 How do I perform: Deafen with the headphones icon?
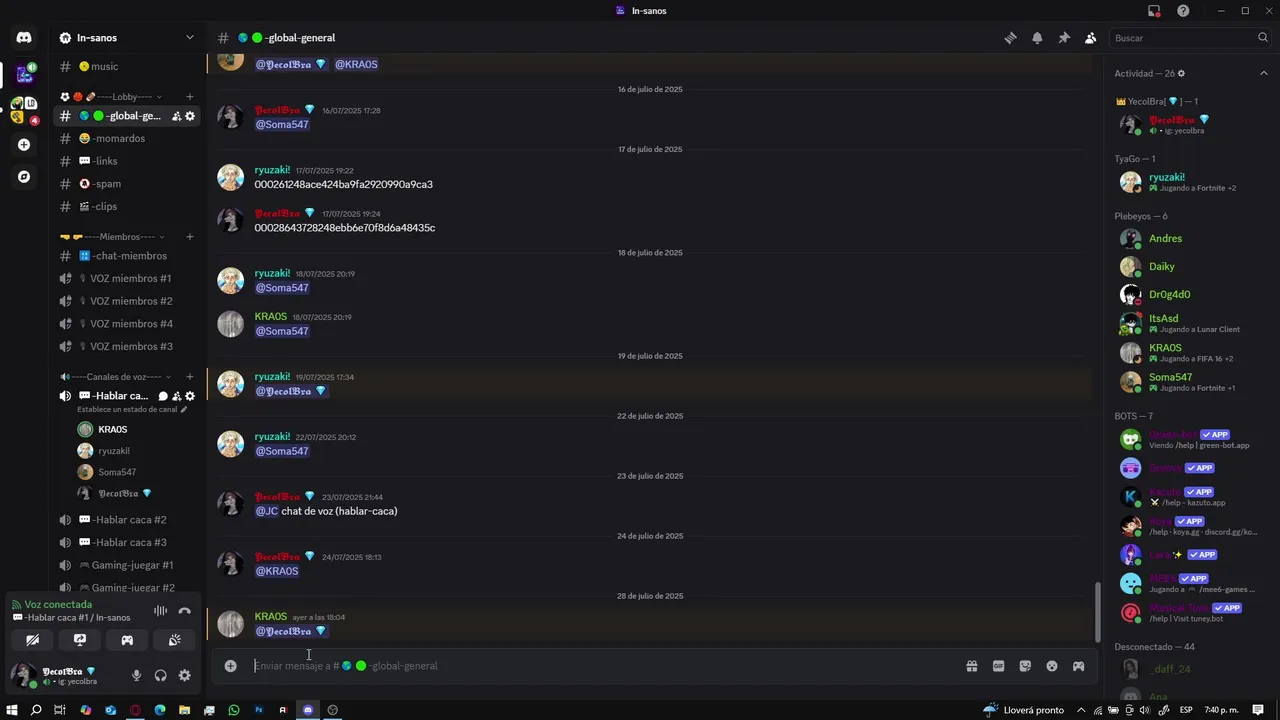tap(161, 676)
